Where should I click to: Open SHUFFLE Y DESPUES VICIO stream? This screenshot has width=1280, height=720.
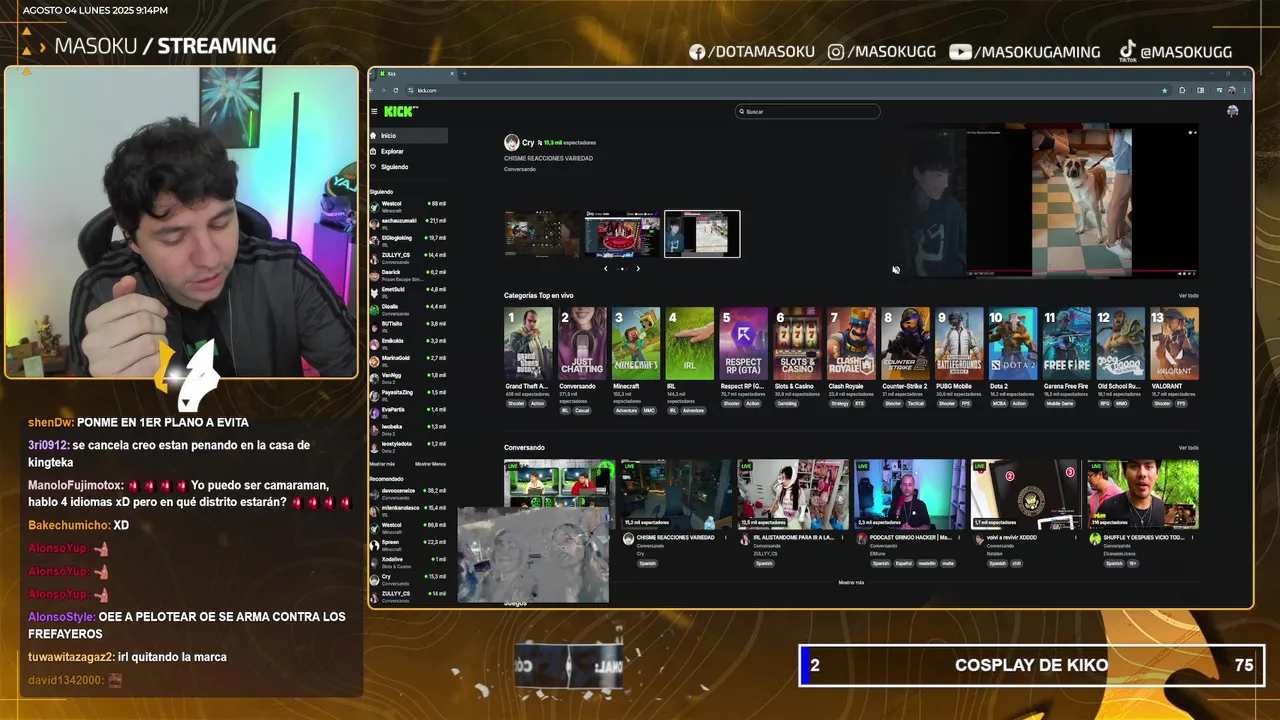1143,495
